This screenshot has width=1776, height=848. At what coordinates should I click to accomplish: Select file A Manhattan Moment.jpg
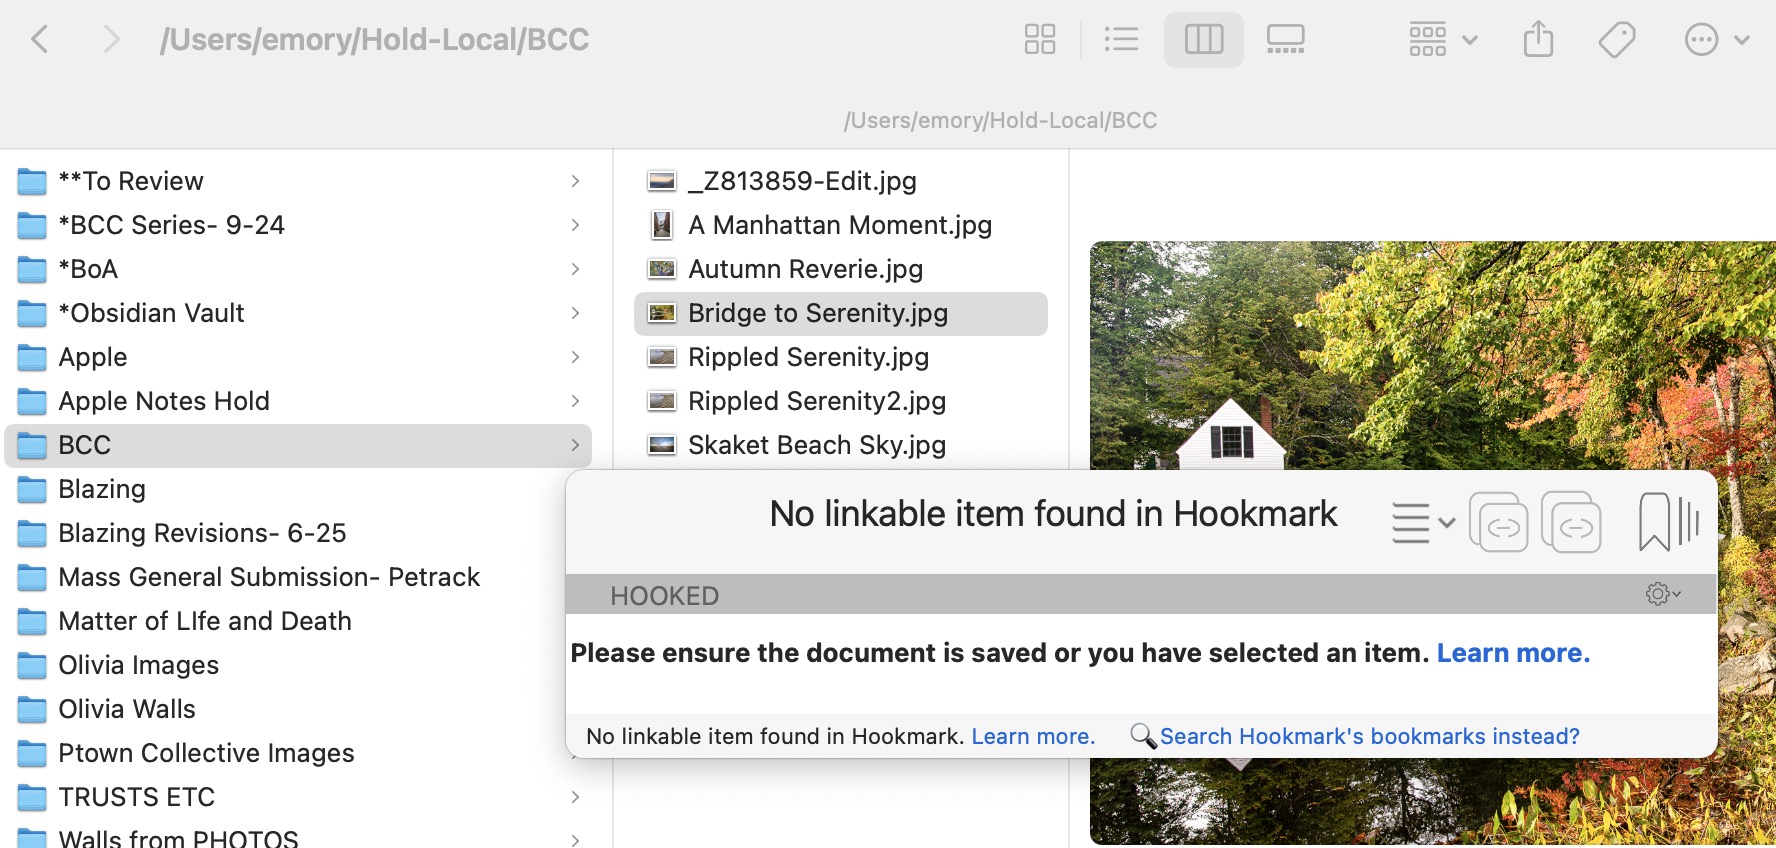pos(841,225)
